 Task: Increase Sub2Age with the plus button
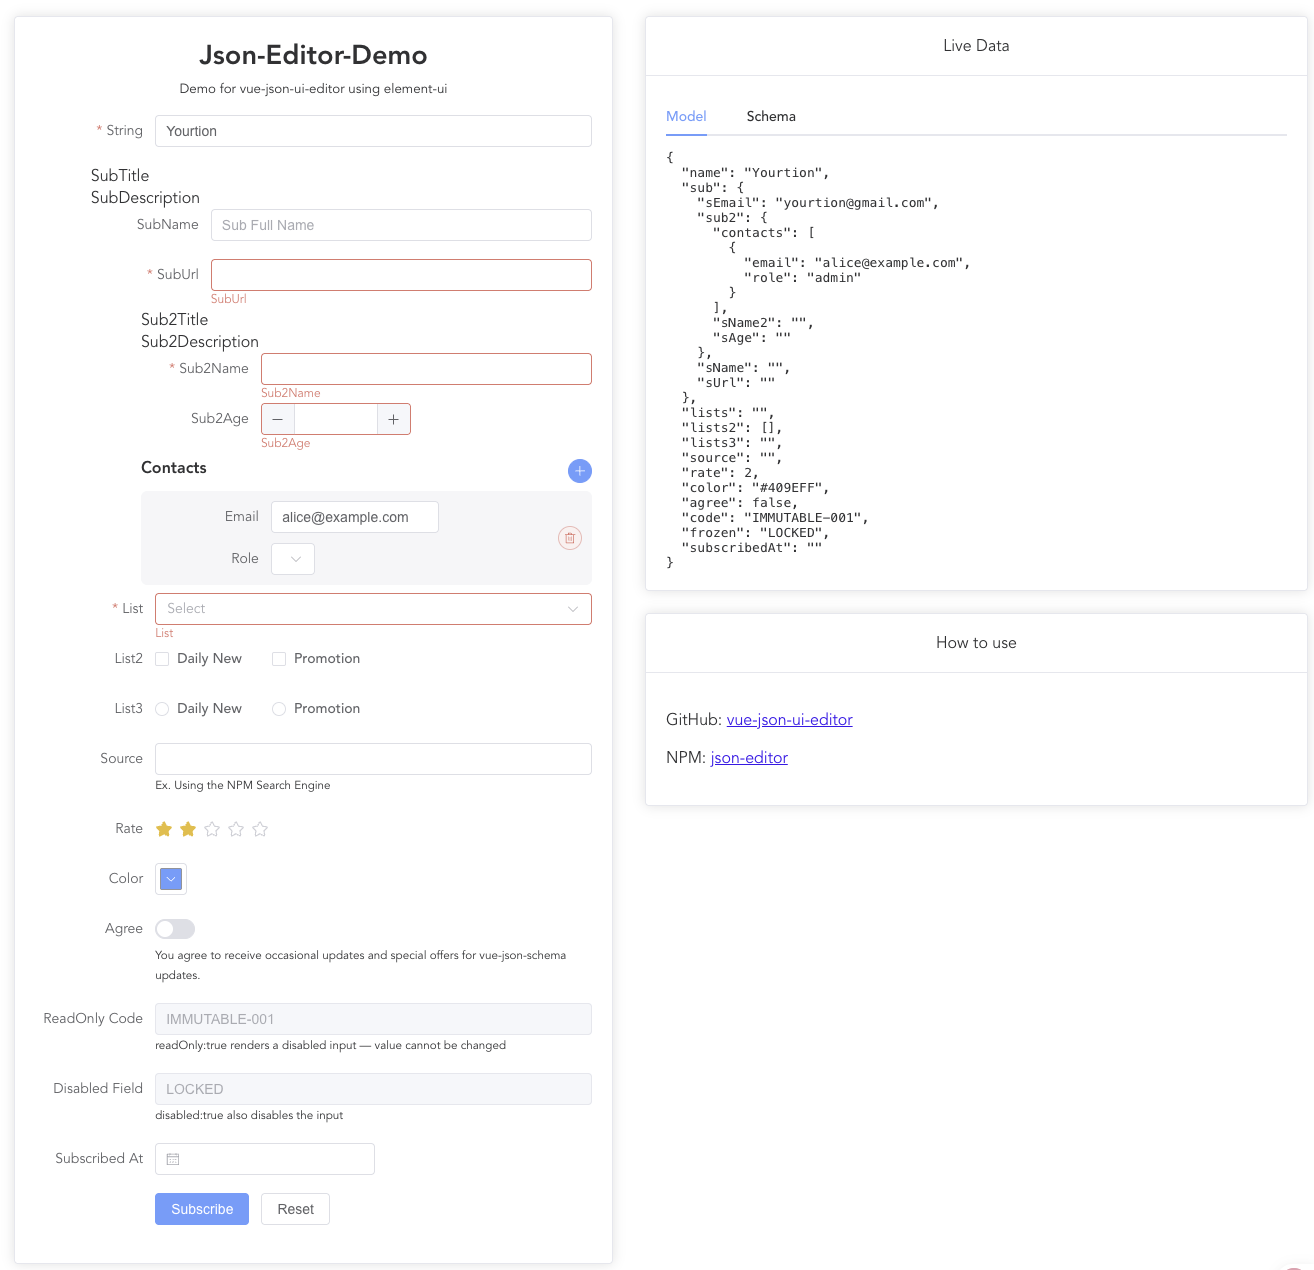point(394,419)
